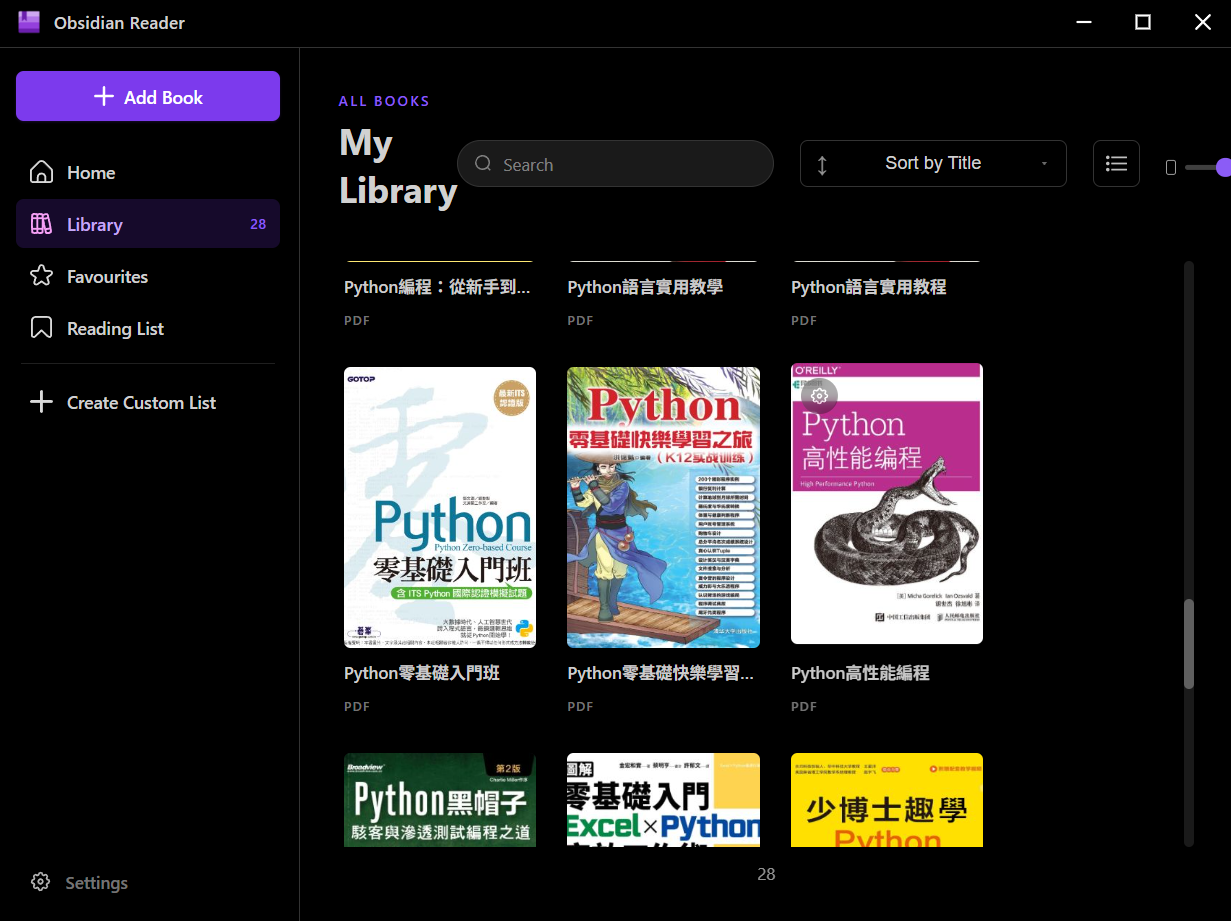
Task: Open 少博士趣學 Python book cover
Action: (887, 800)
